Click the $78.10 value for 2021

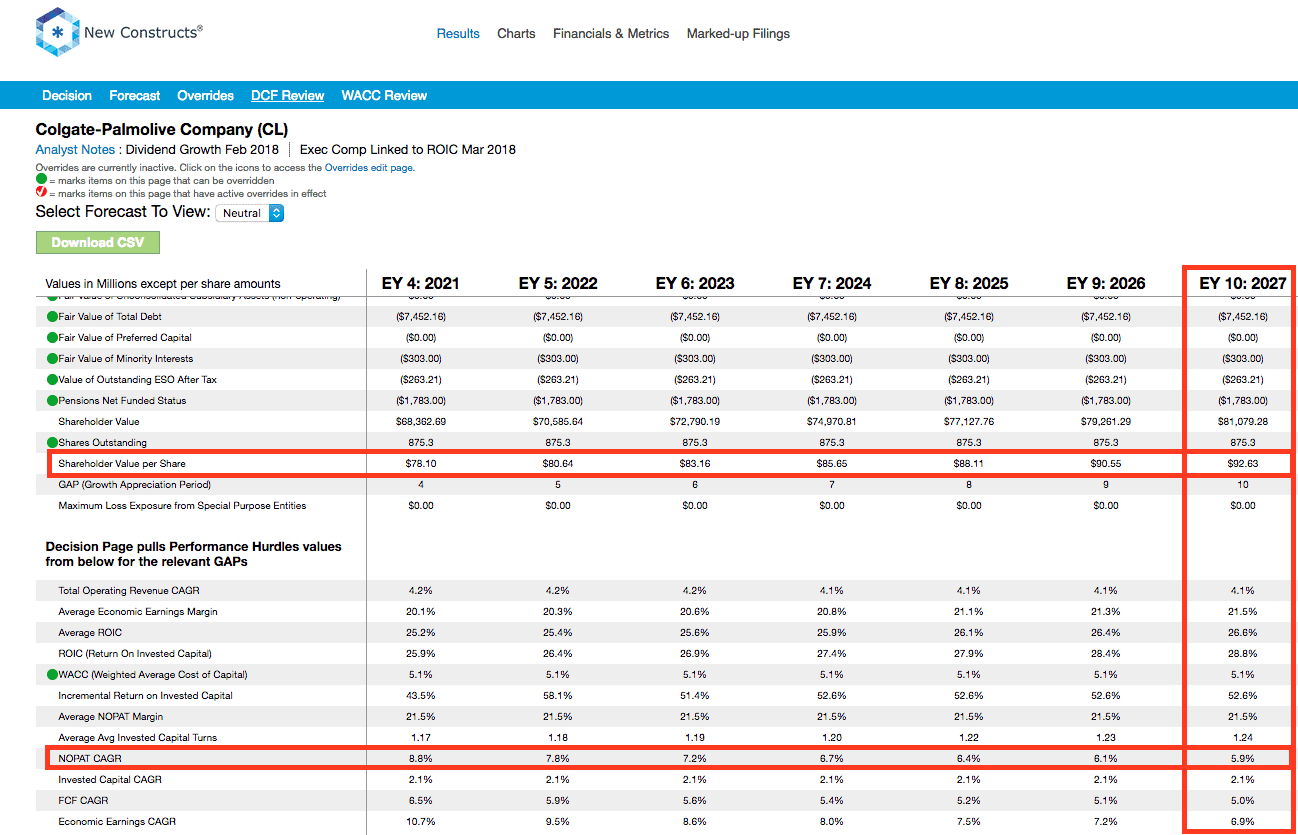421,463
